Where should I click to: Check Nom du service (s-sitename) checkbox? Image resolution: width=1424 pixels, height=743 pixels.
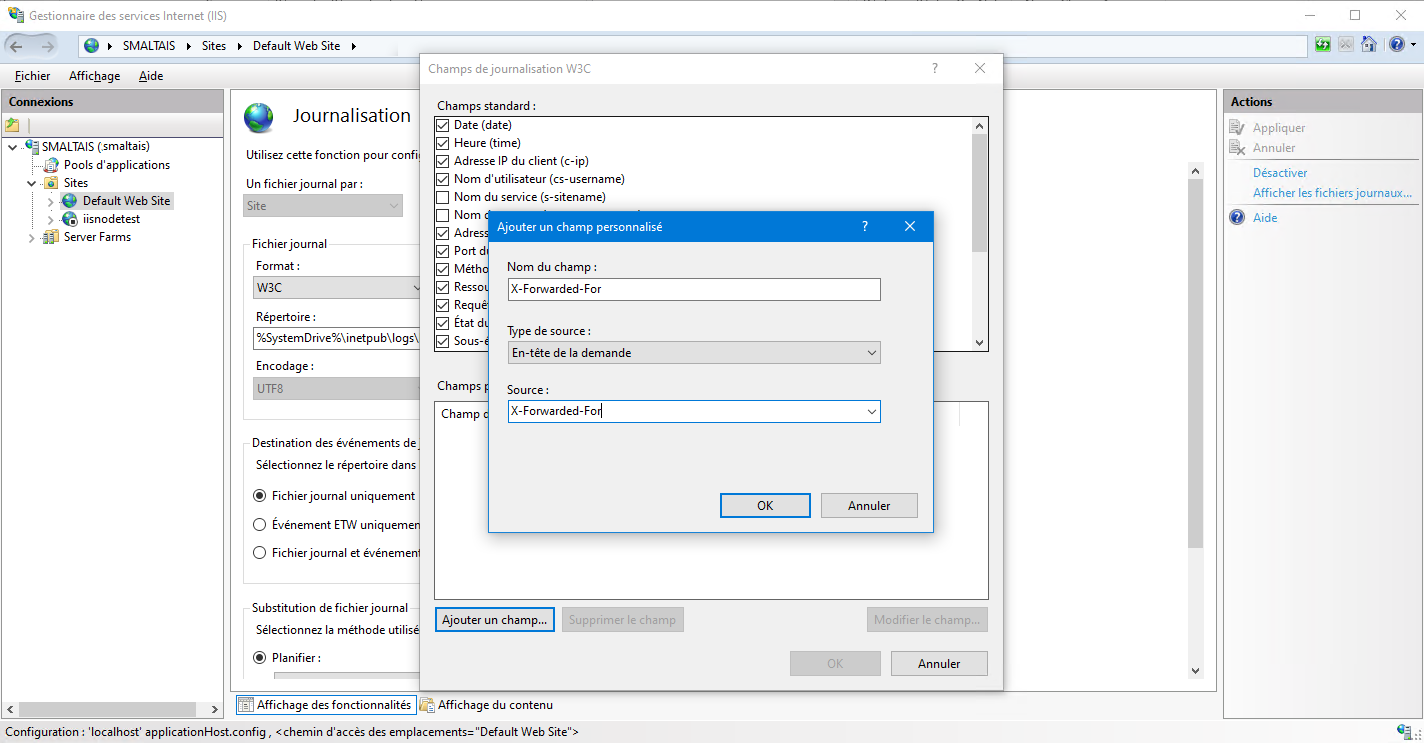[x=443, y=197]
